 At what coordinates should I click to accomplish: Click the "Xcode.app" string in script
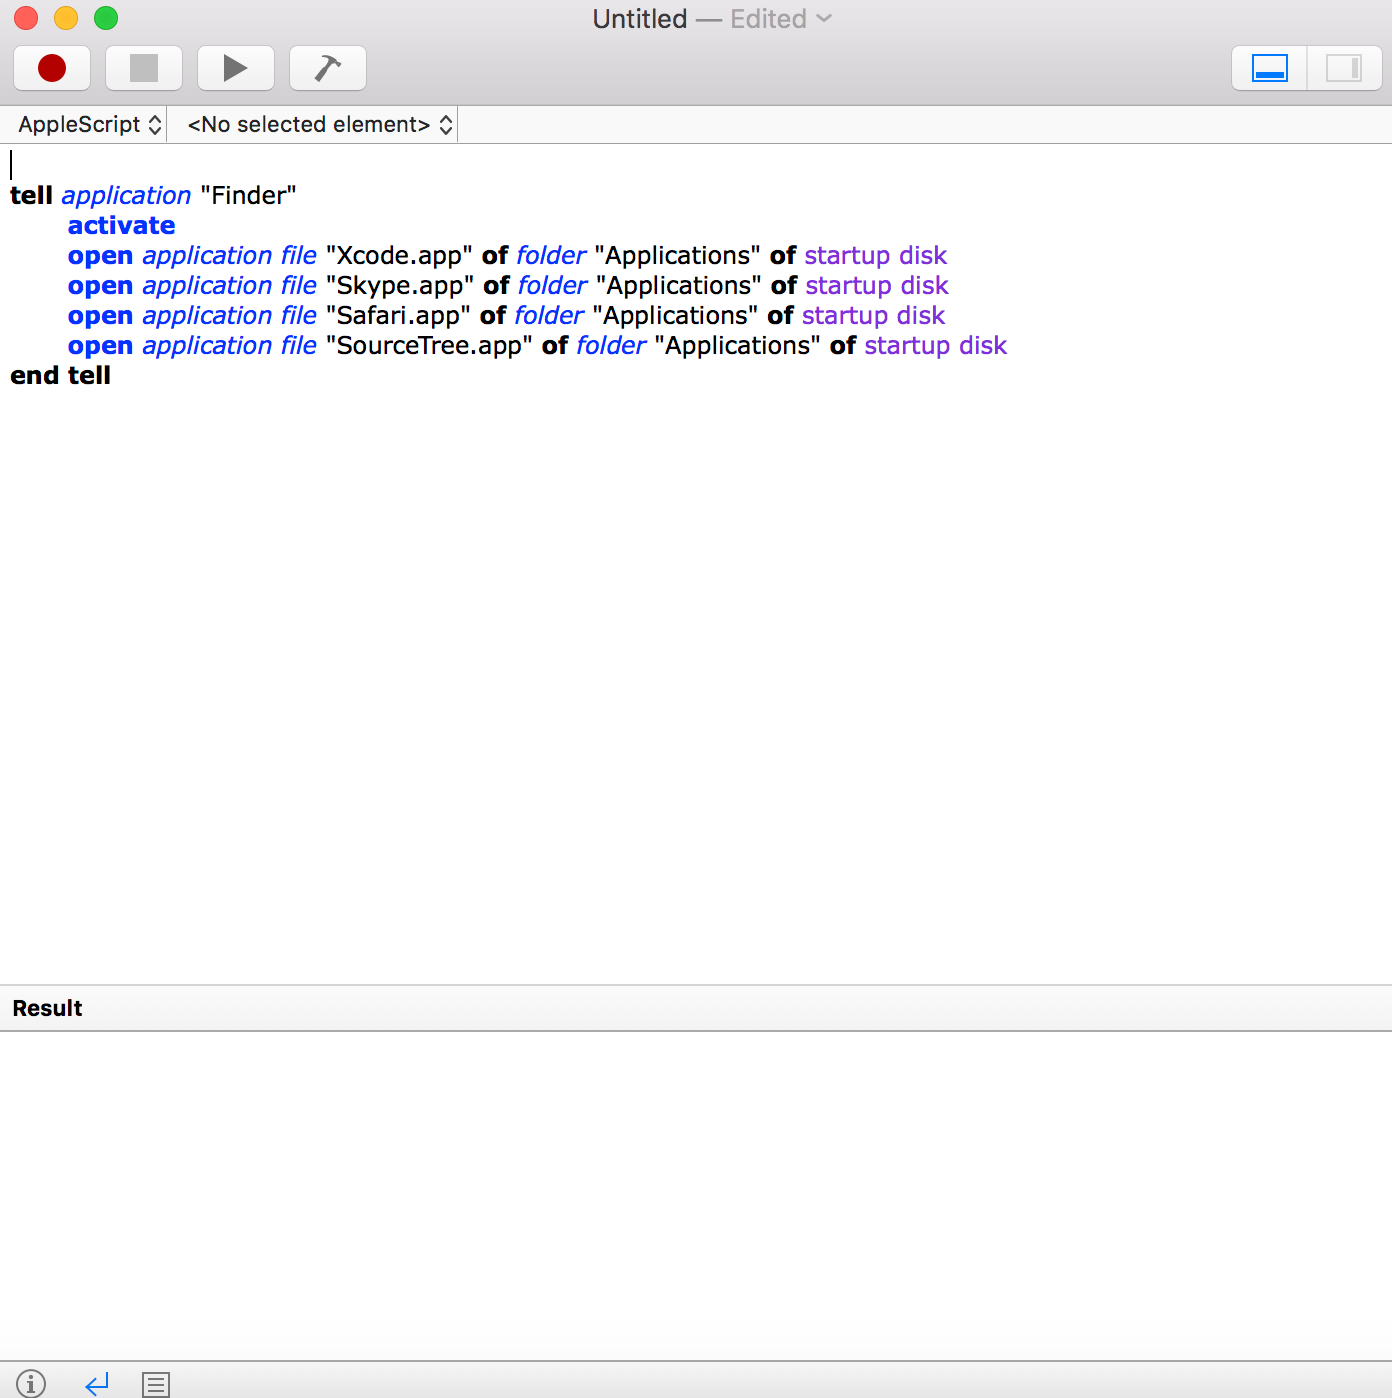pos(399,256)
